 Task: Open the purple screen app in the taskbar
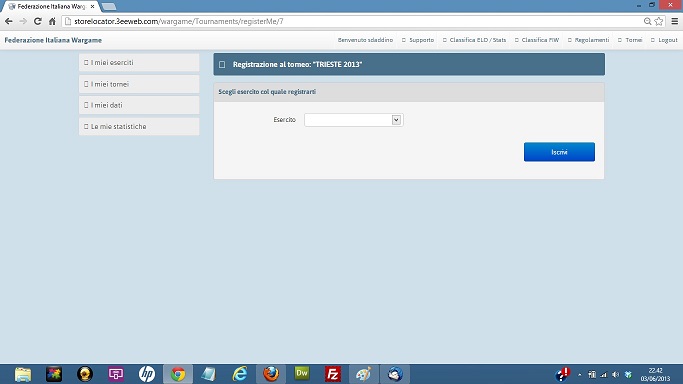(x=116, y=374)
